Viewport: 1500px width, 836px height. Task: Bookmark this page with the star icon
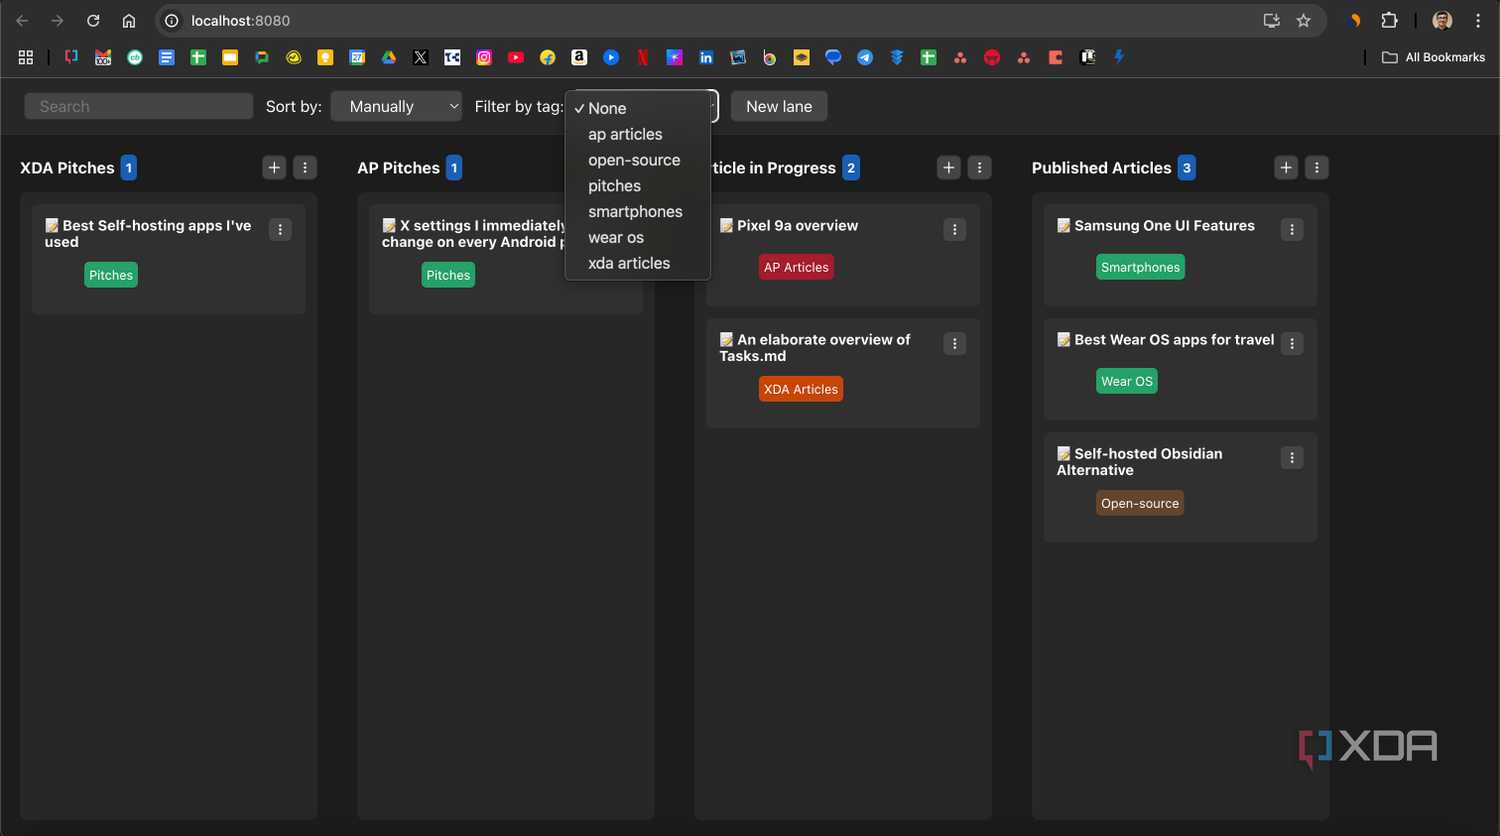tap(1303, 21)
